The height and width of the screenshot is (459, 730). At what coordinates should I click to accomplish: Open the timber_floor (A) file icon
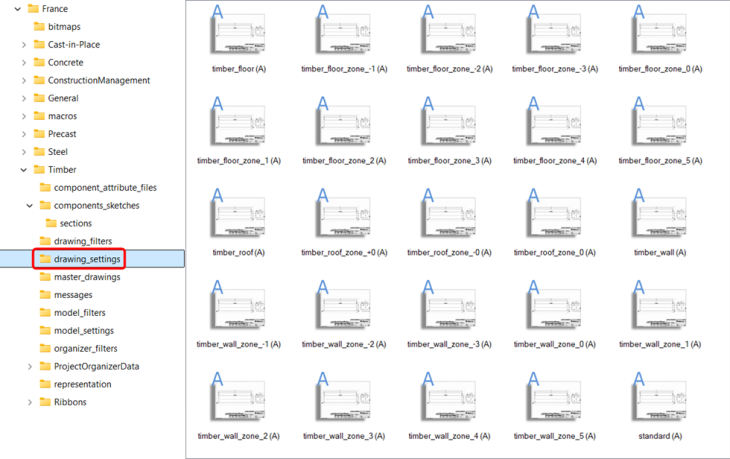pos(238,30)
